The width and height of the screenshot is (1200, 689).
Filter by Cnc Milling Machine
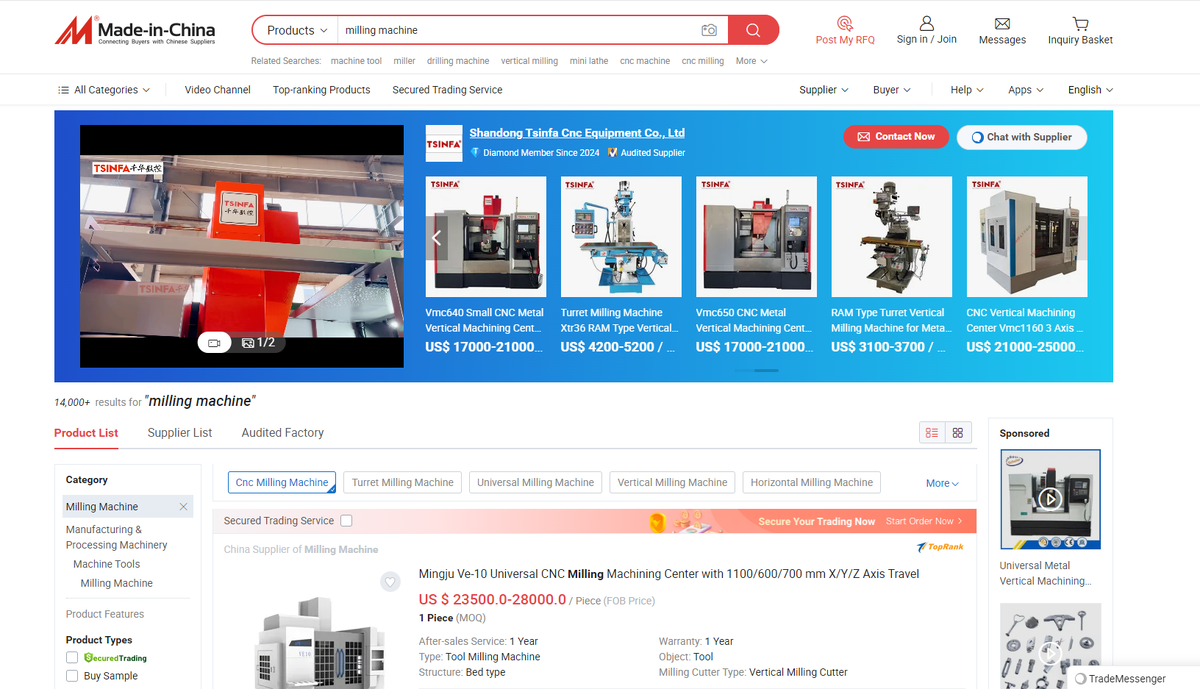tap(282, 482)
